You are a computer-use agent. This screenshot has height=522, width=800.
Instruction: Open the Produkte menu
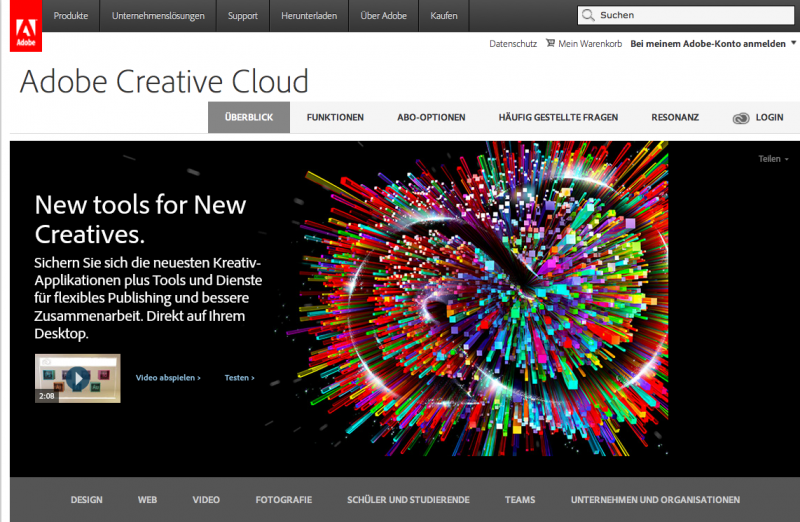70,16
